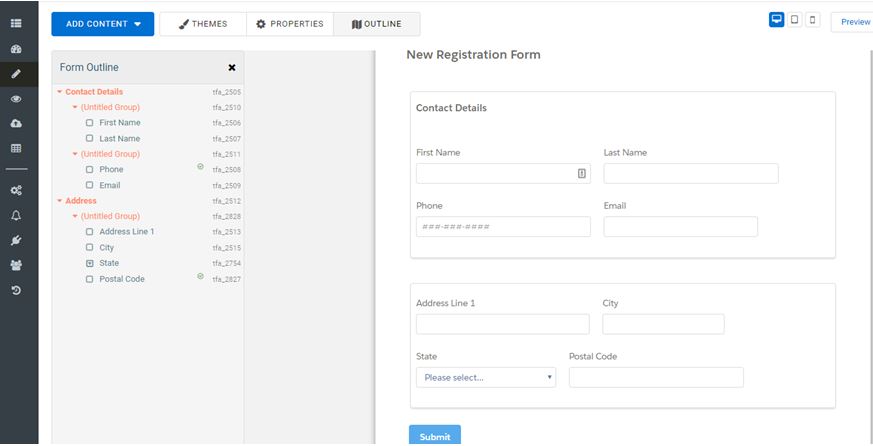Open the Add Content dropdown
Viewport: 873px width, 446px height.
pos(102,24)
